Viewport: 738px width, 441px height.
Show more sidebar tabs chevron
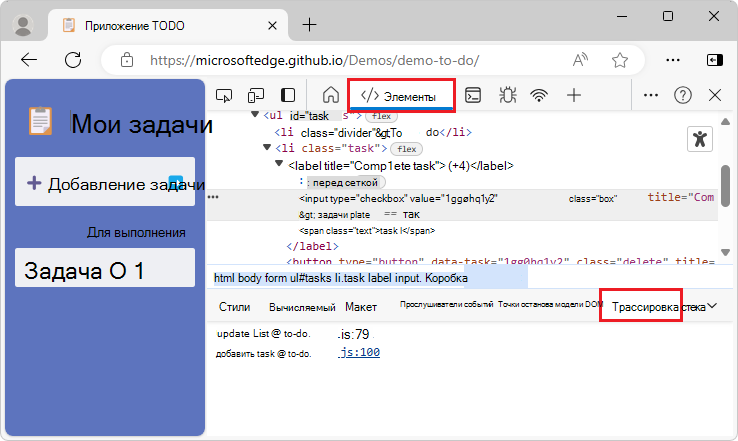click(x=712, y=306)
